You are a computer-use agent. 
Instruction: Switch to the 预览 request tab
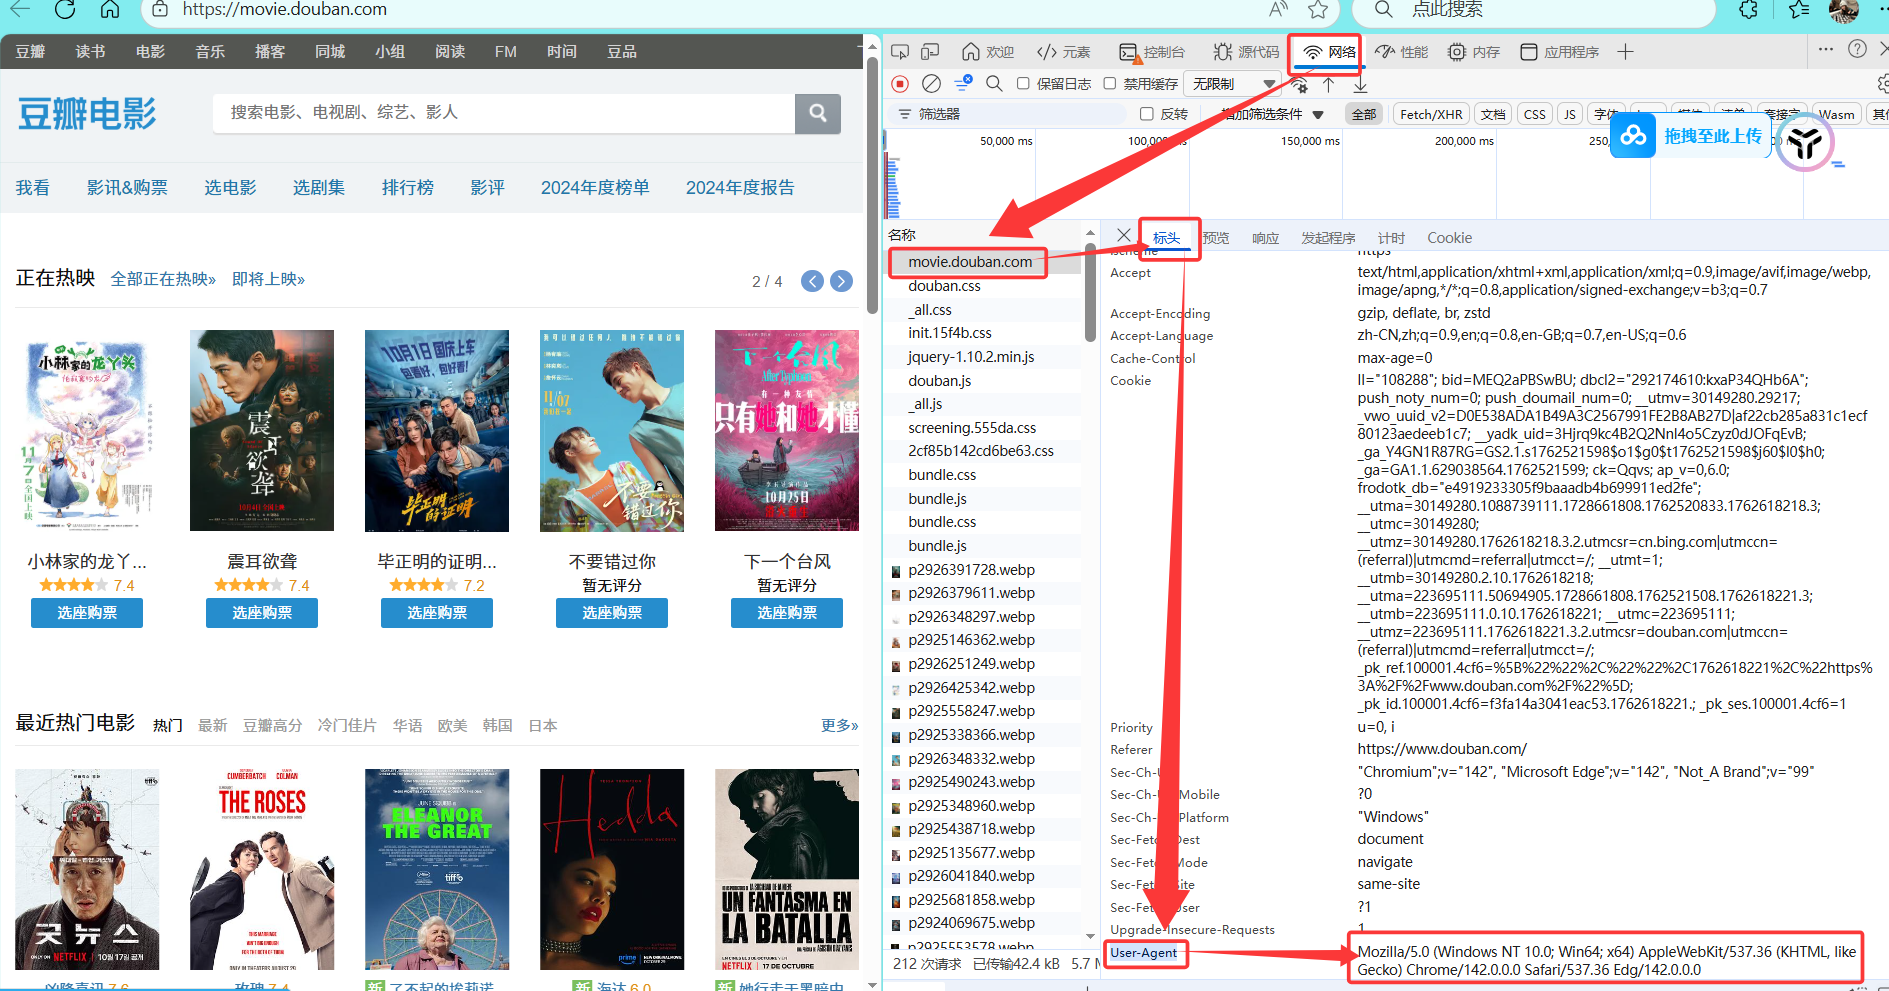pyautogui.click(x=1216, y=238)
